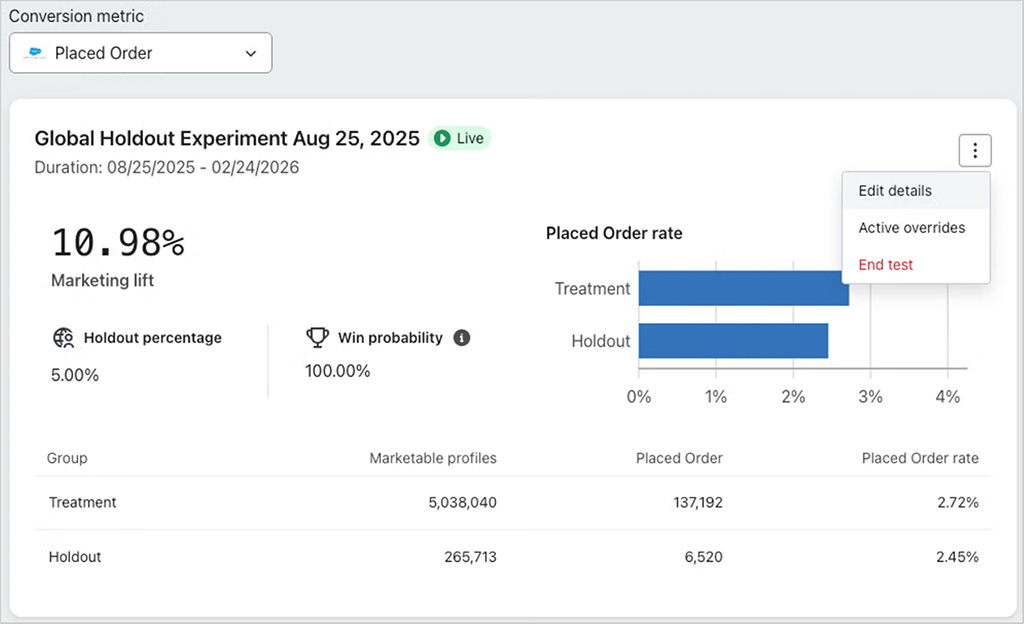Image resolution: width=1024 pixels, height=624 pixels.
Task: Open the Conversion metric dropdown
Action: coord(140,53)
